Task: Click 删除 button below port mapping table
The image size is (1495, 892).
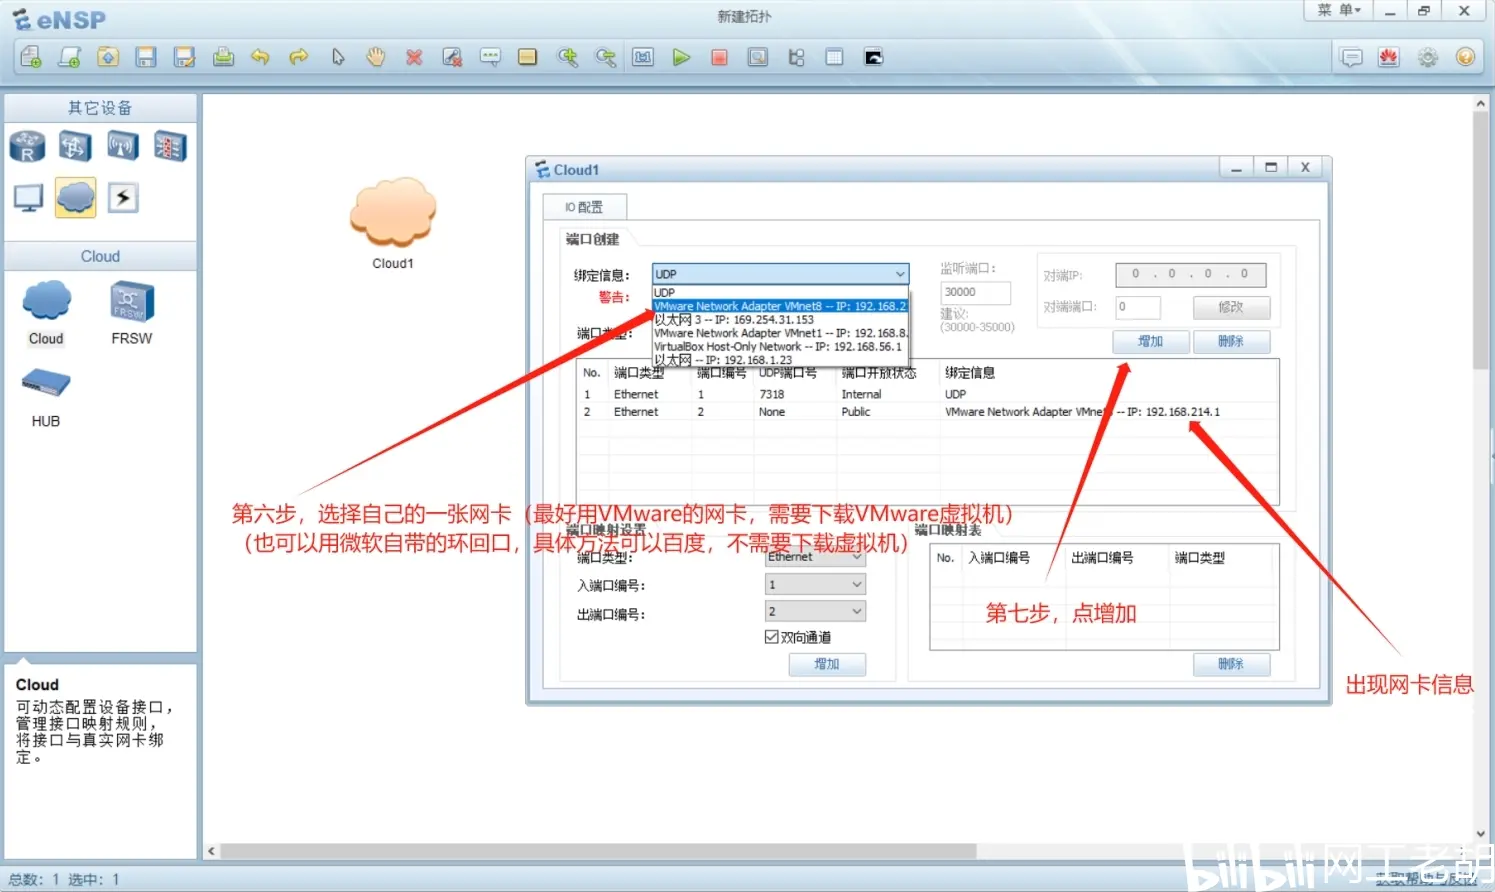Action: point(1231,664)
